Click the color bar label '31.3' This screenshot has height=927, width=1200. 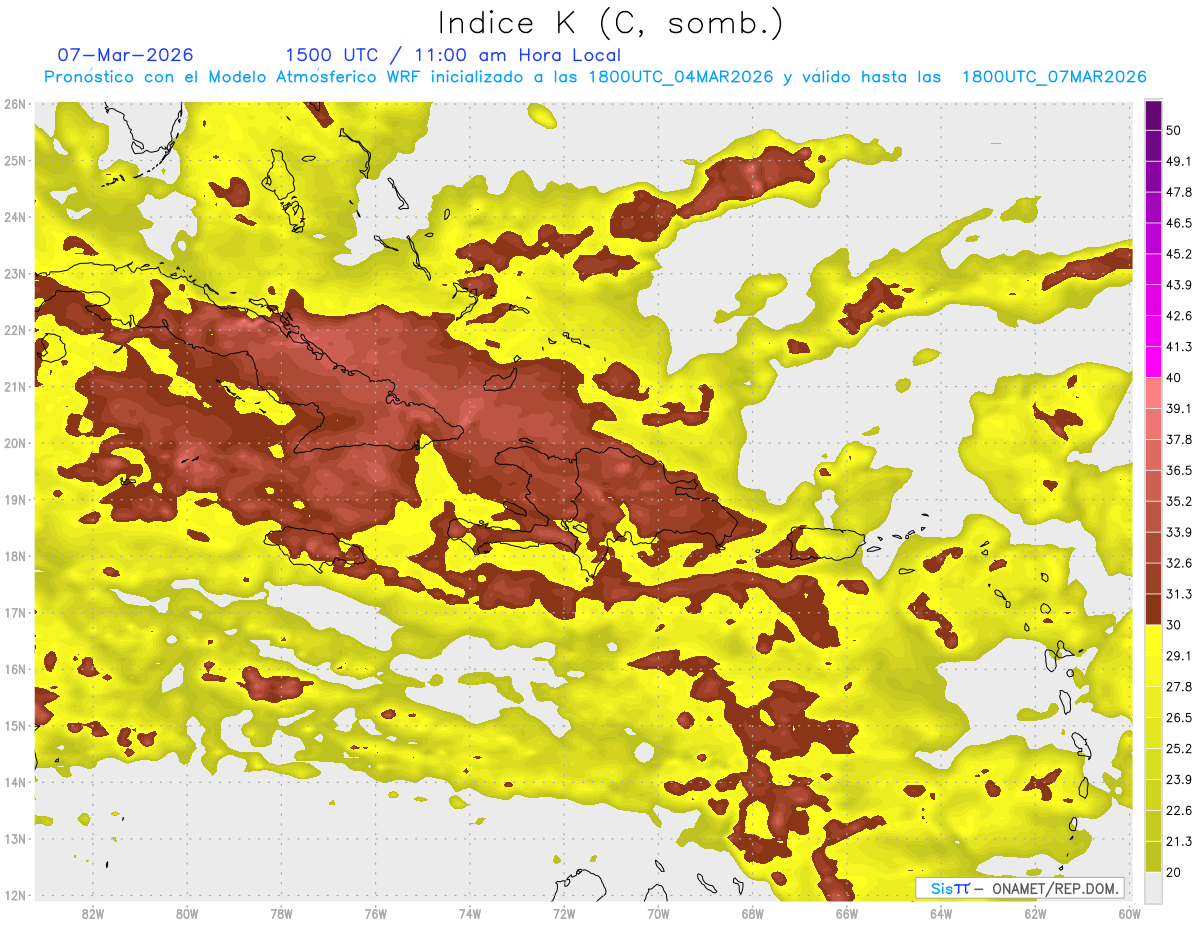pos(1179,594)
